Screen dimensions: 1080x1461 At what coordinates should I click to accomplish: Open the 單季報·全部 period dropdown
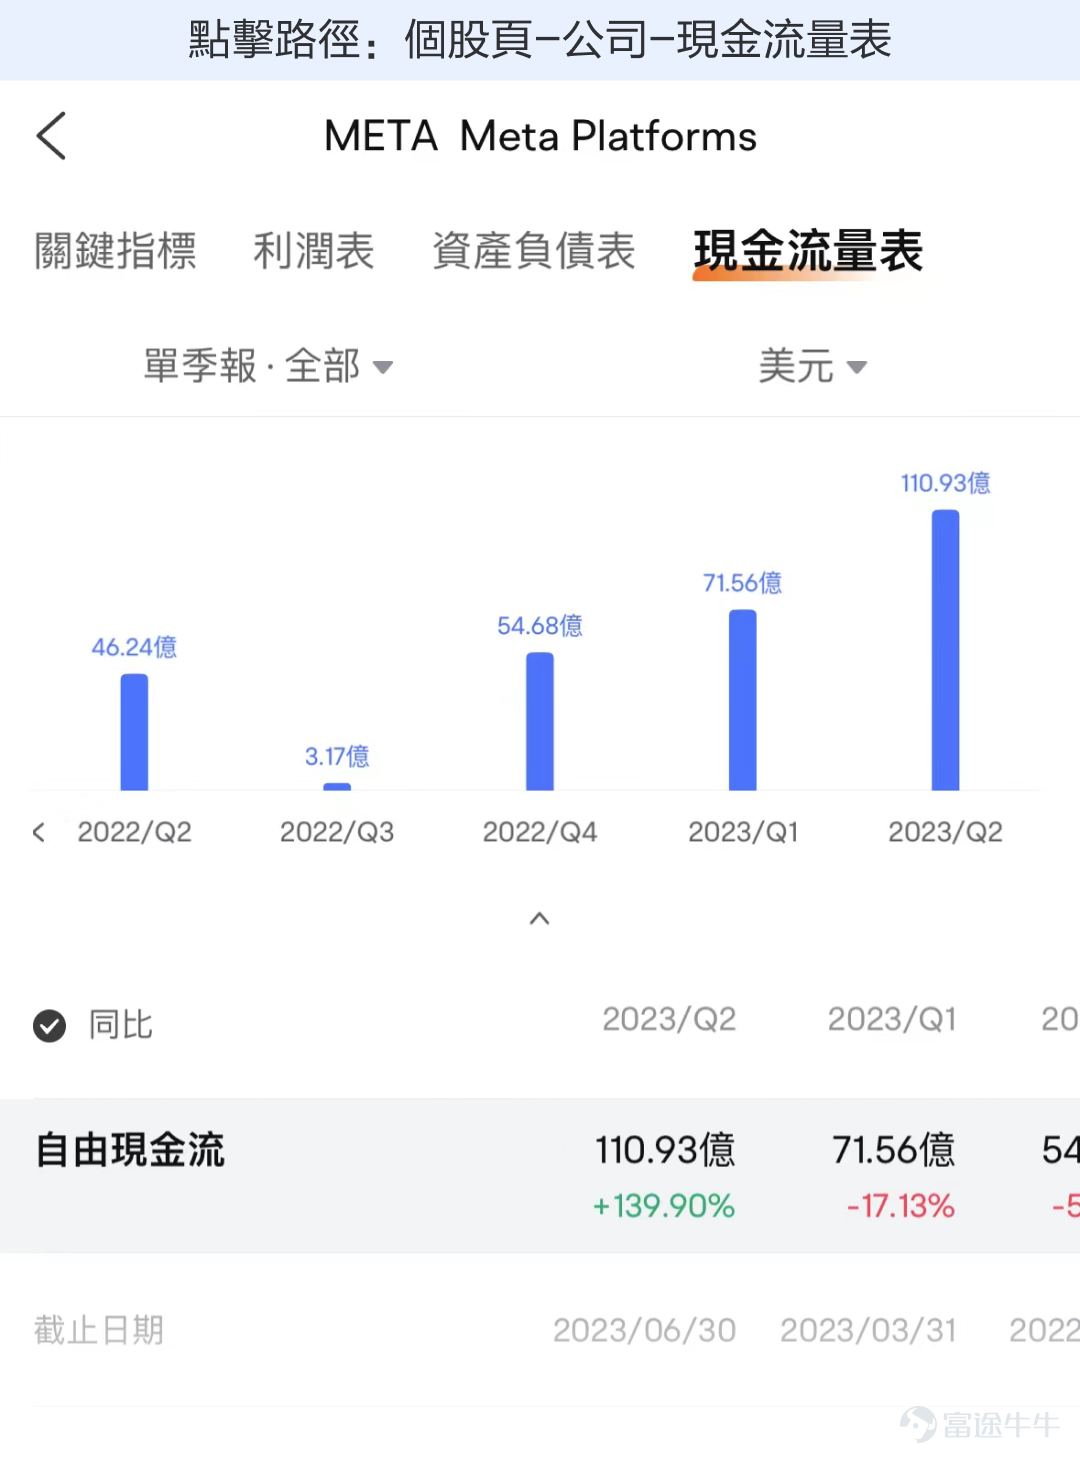268,366
